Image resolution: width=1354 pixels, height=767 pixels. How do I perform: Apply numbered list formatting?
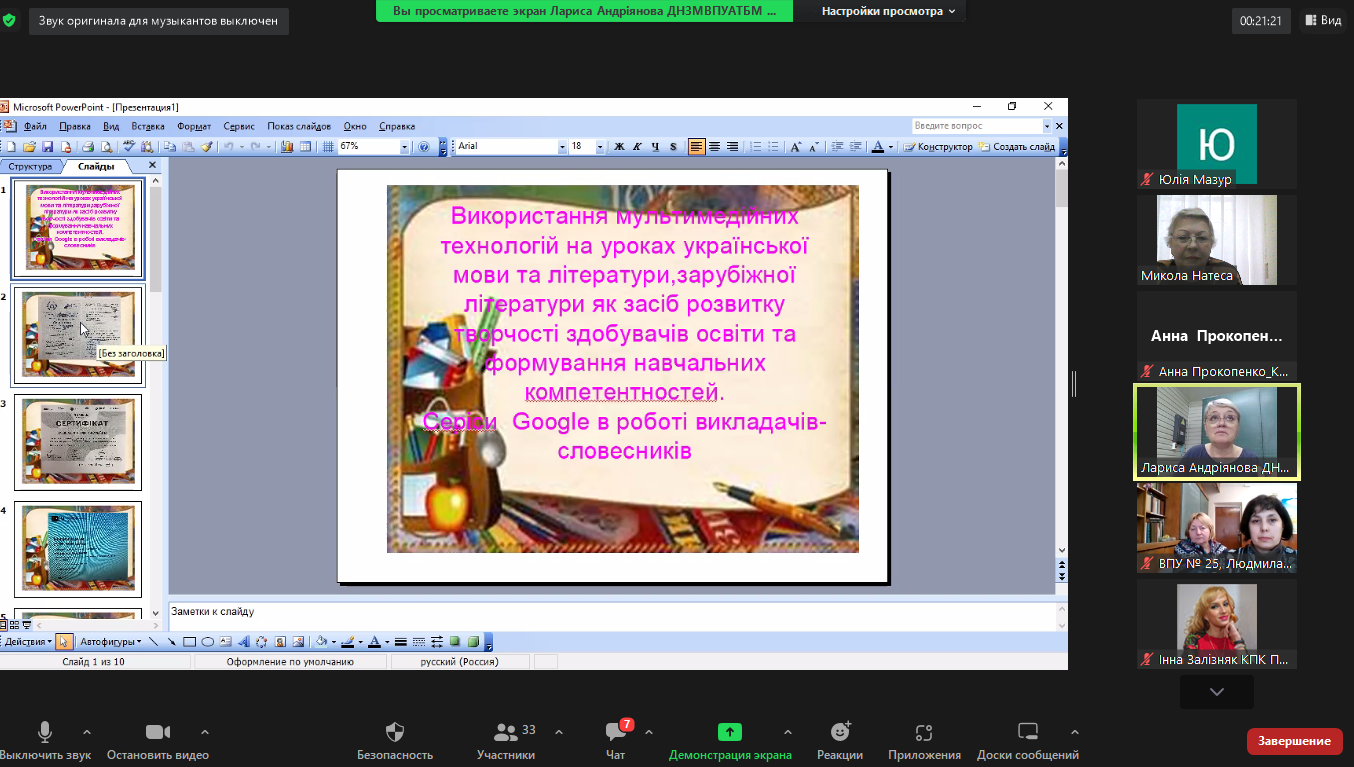tap(757, 146)
